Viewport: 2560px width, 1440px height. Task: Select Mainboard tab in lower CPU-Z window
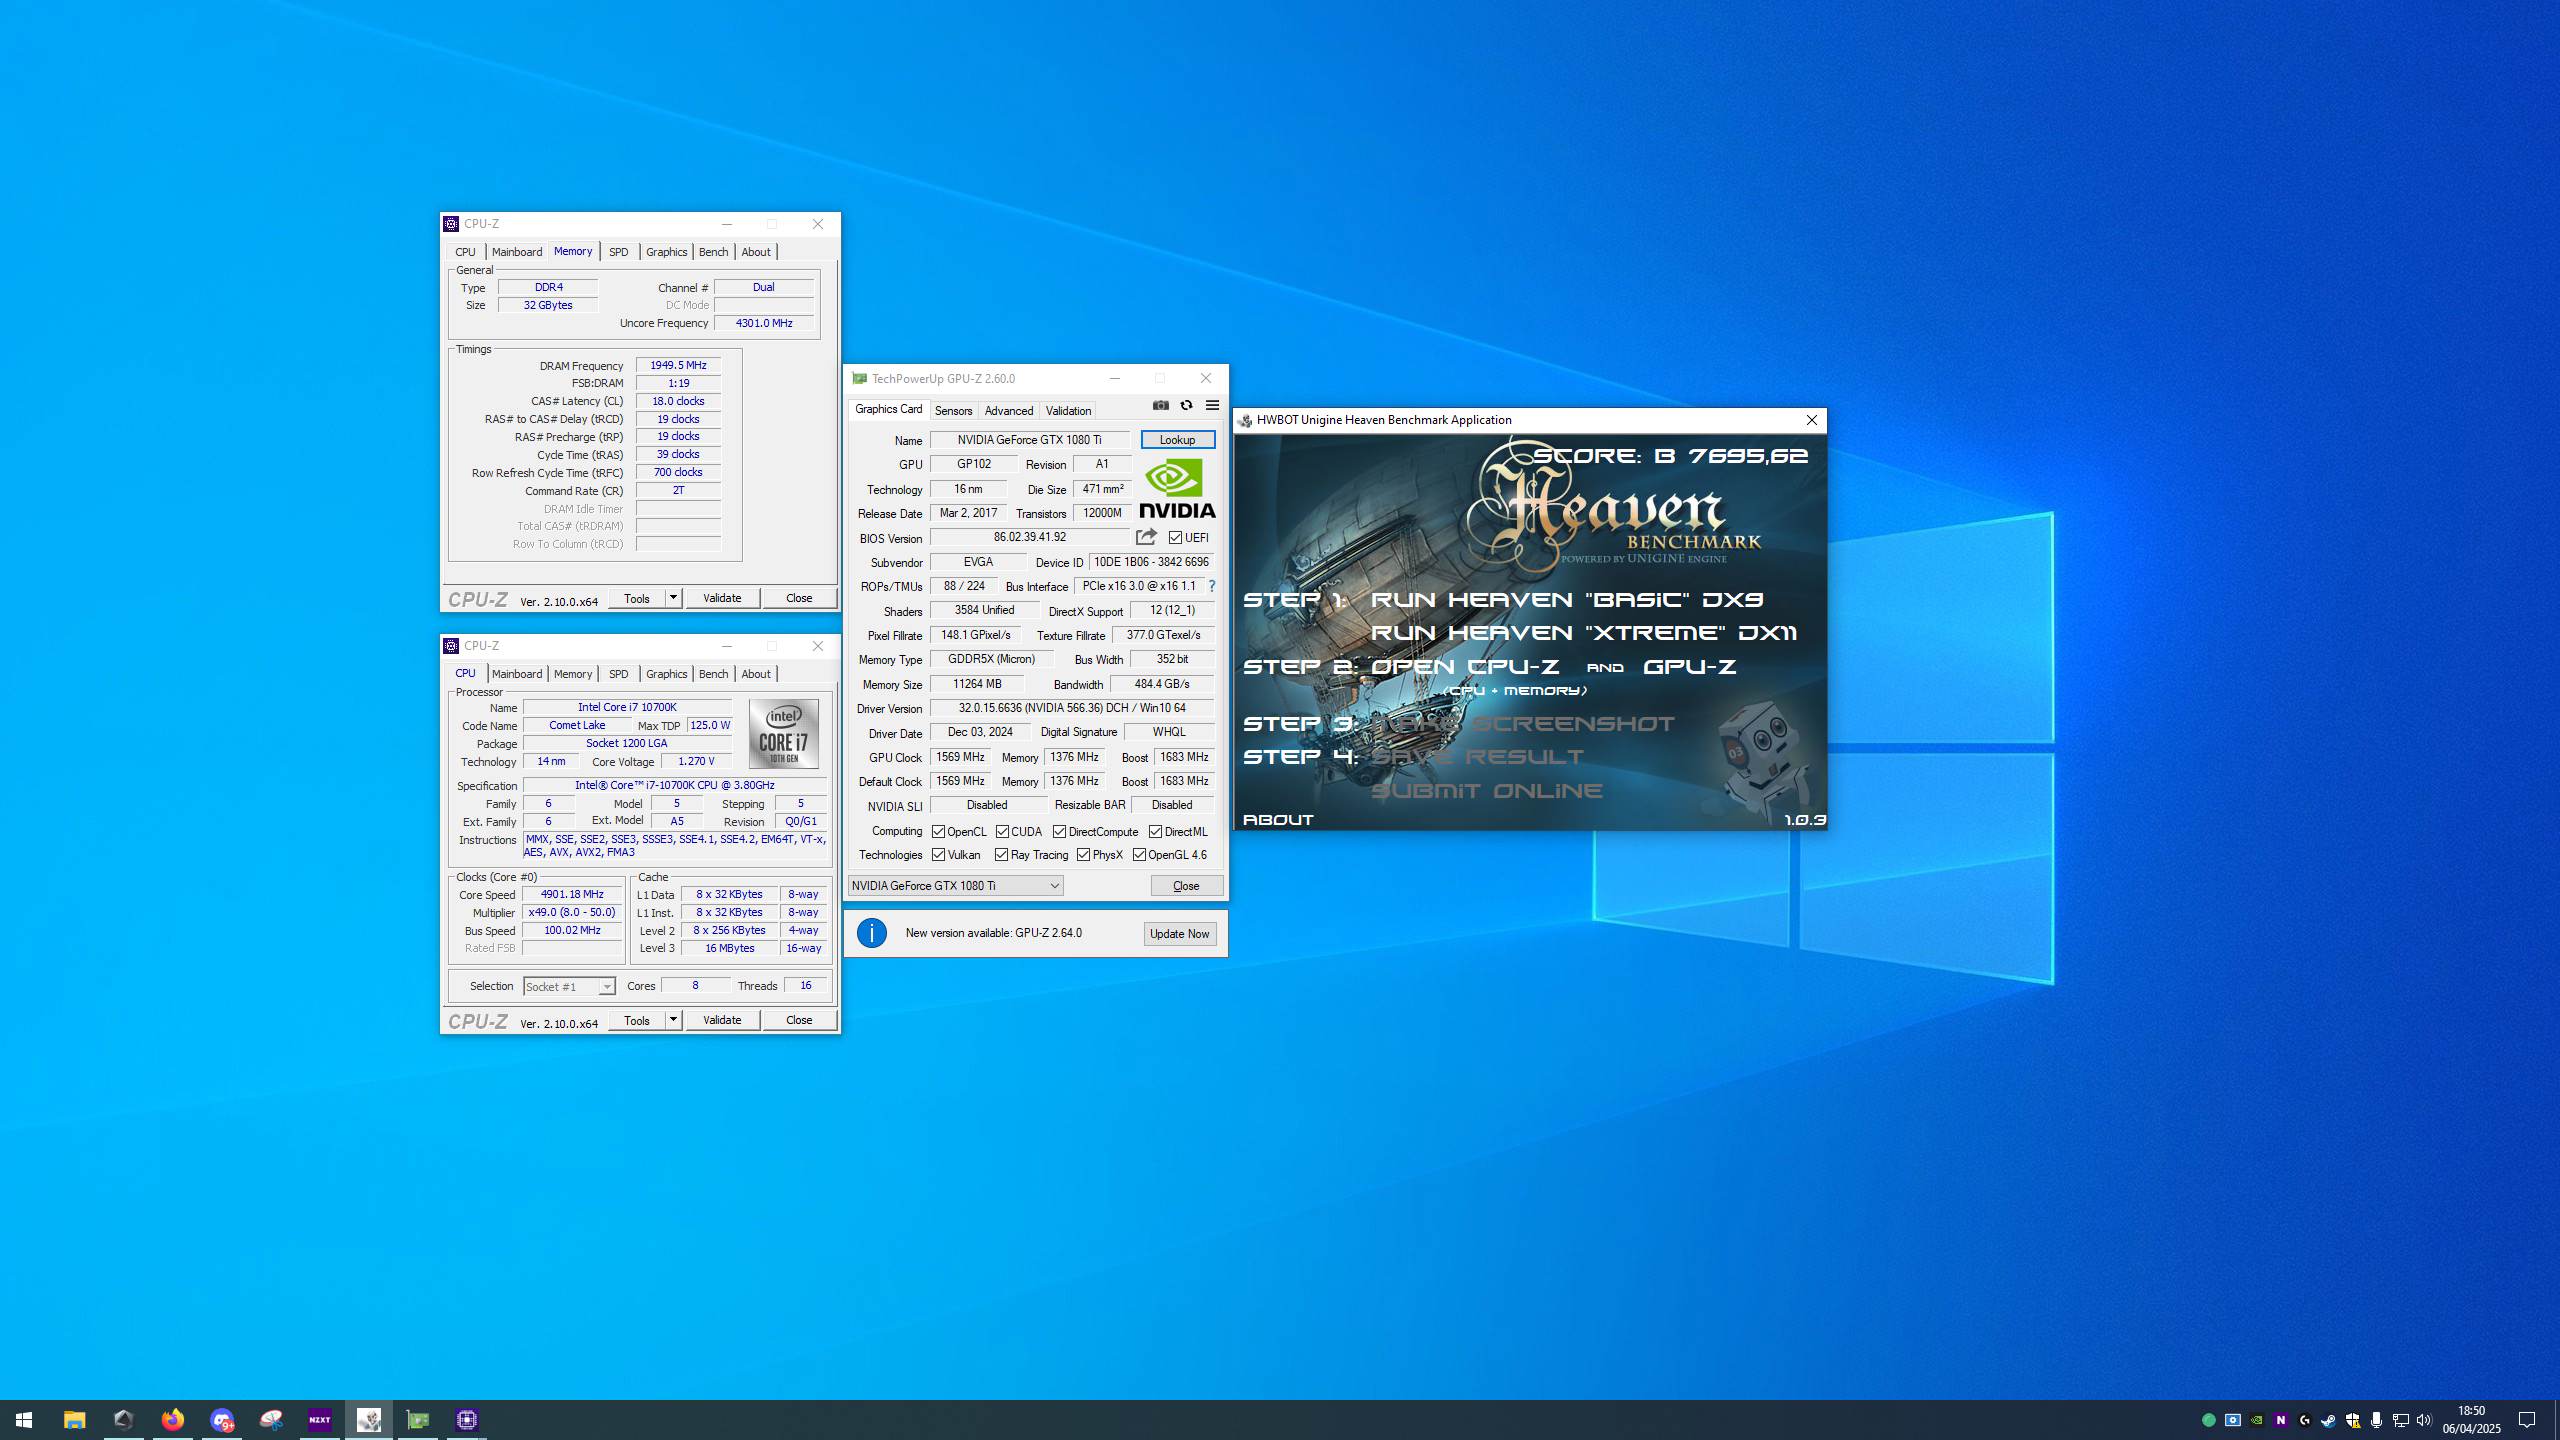click(x=517, y=674)
